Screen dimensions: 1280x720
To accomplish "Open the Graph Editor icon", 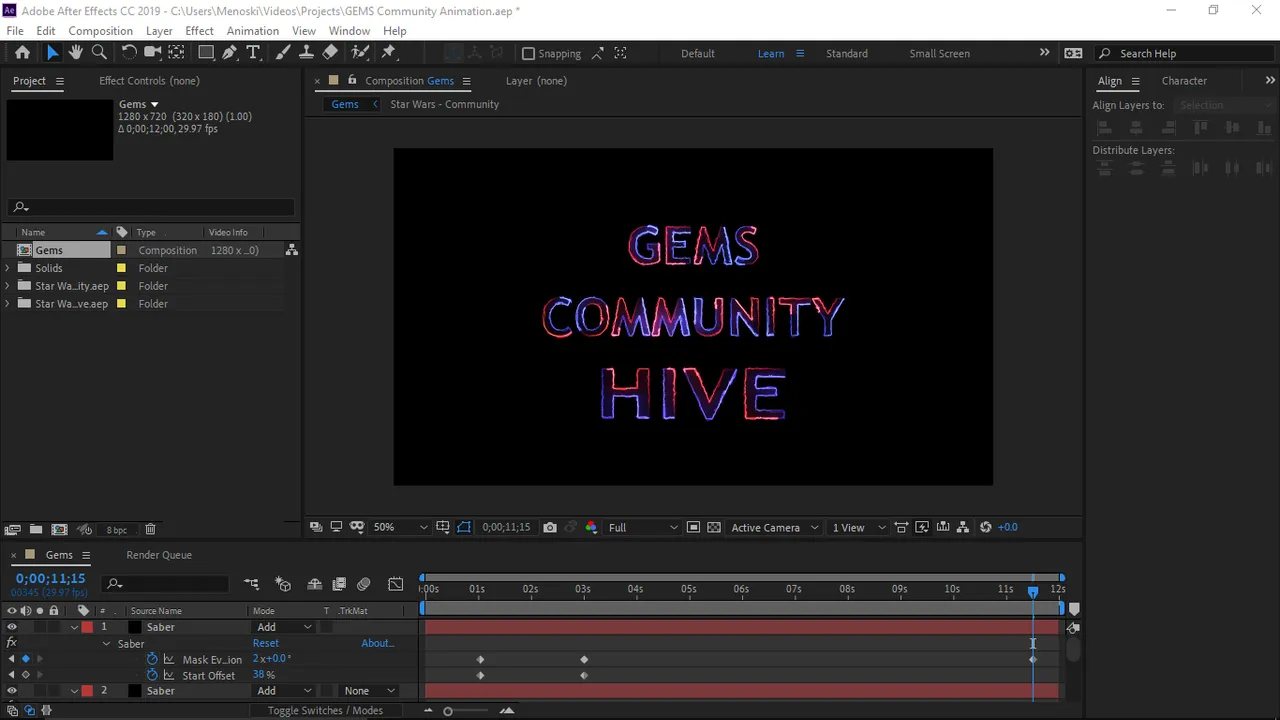I will pos(396,584).
